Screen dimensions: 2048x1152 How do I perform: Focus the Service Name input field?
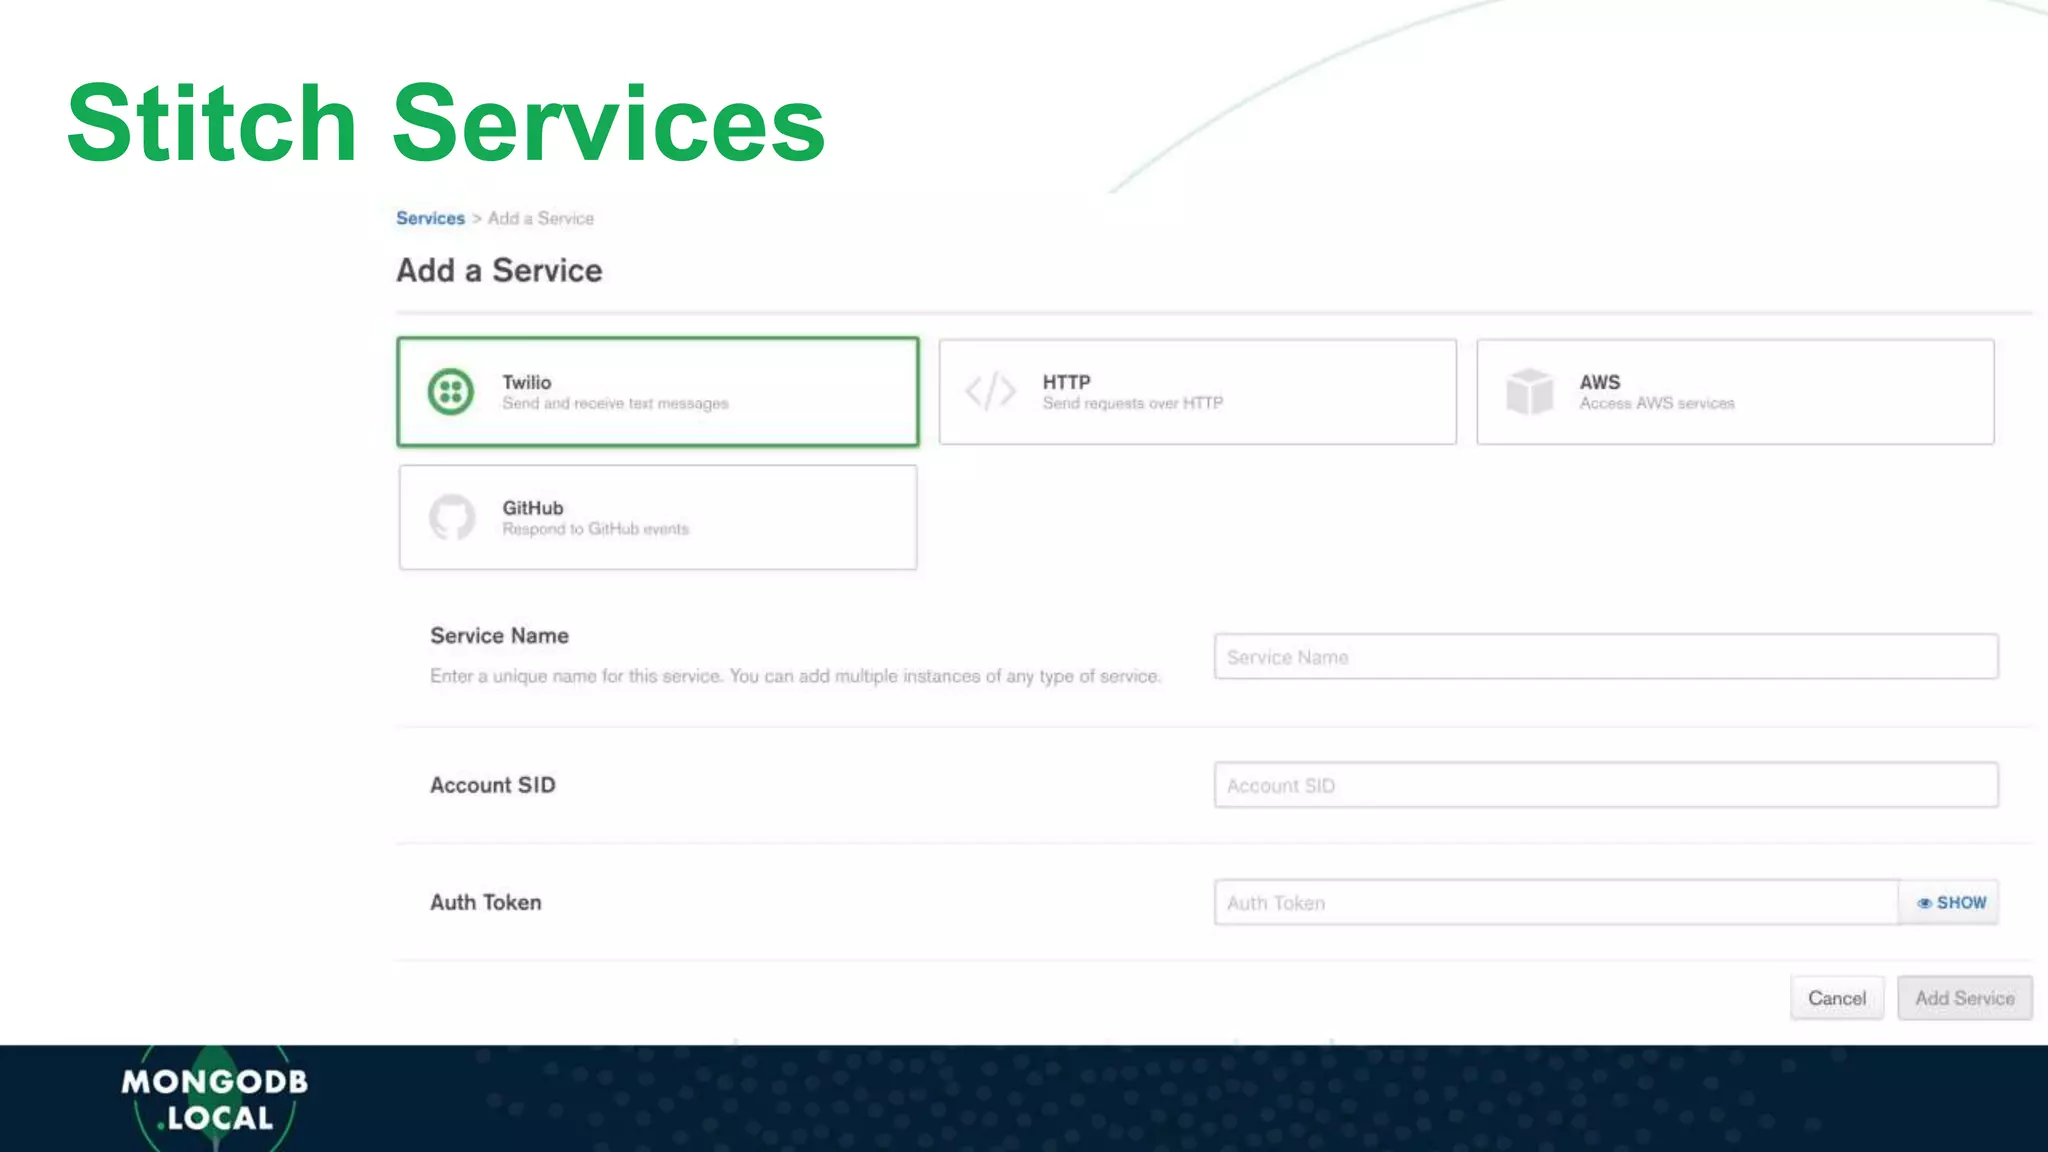click(1606, 657)
